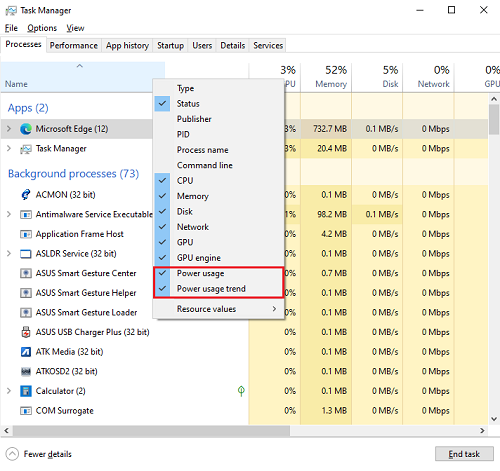Viewport: 500px width, 471px height.
Task: Select the Background processes (73) heading
Action: click(73, 174)
